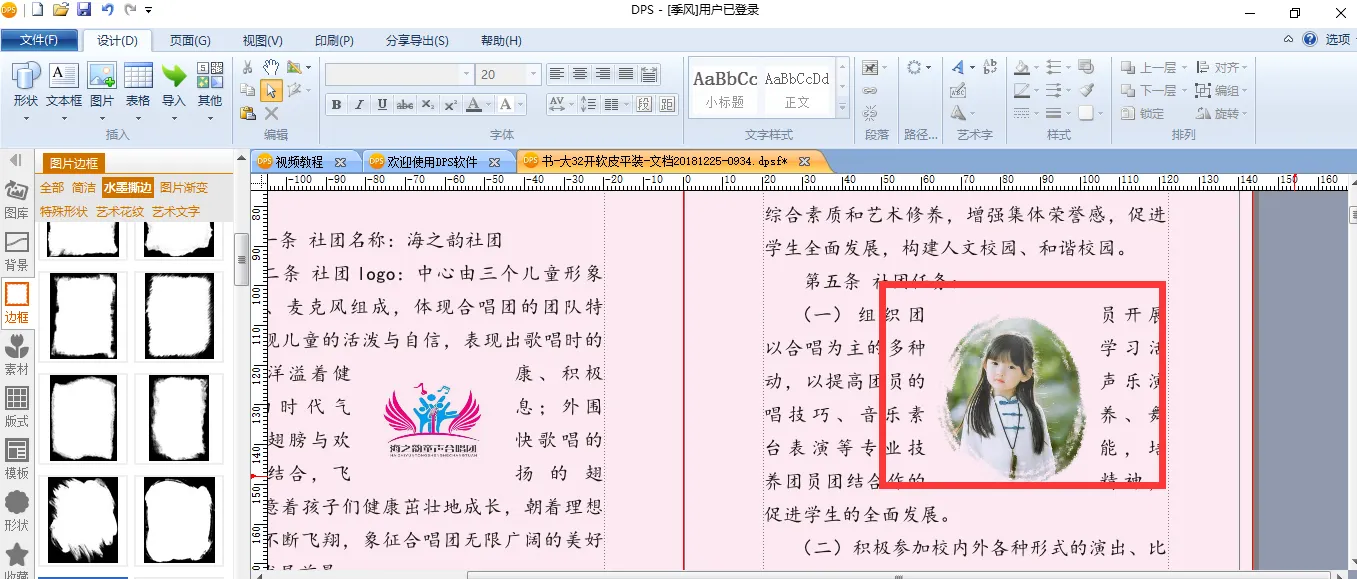Open the 背景 background sidebar panel
This screenshot has height=579, width=1357.
[x=17, y=252]
